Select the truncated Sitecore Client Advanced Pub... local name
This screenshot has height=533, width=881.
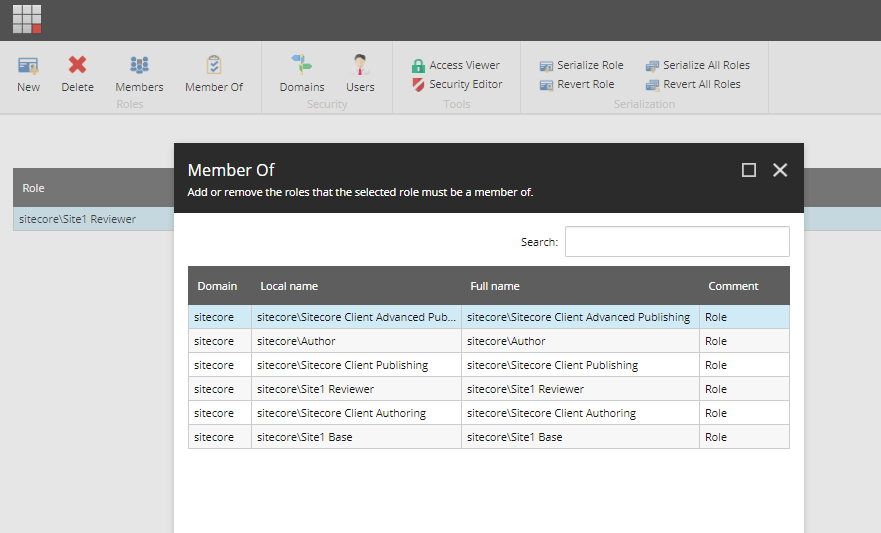tap(356, 317)
